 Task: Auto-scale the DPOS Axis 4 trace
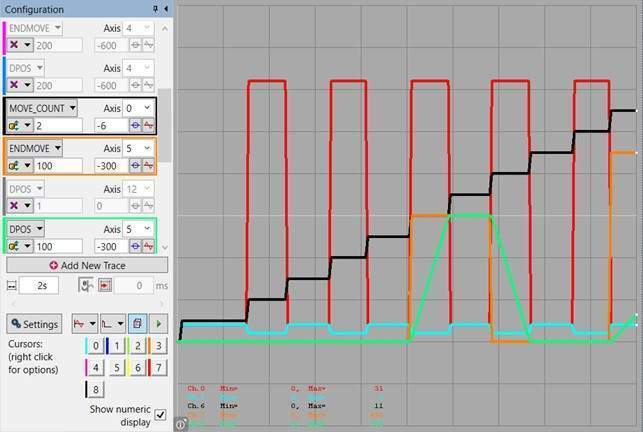(148, 85)
